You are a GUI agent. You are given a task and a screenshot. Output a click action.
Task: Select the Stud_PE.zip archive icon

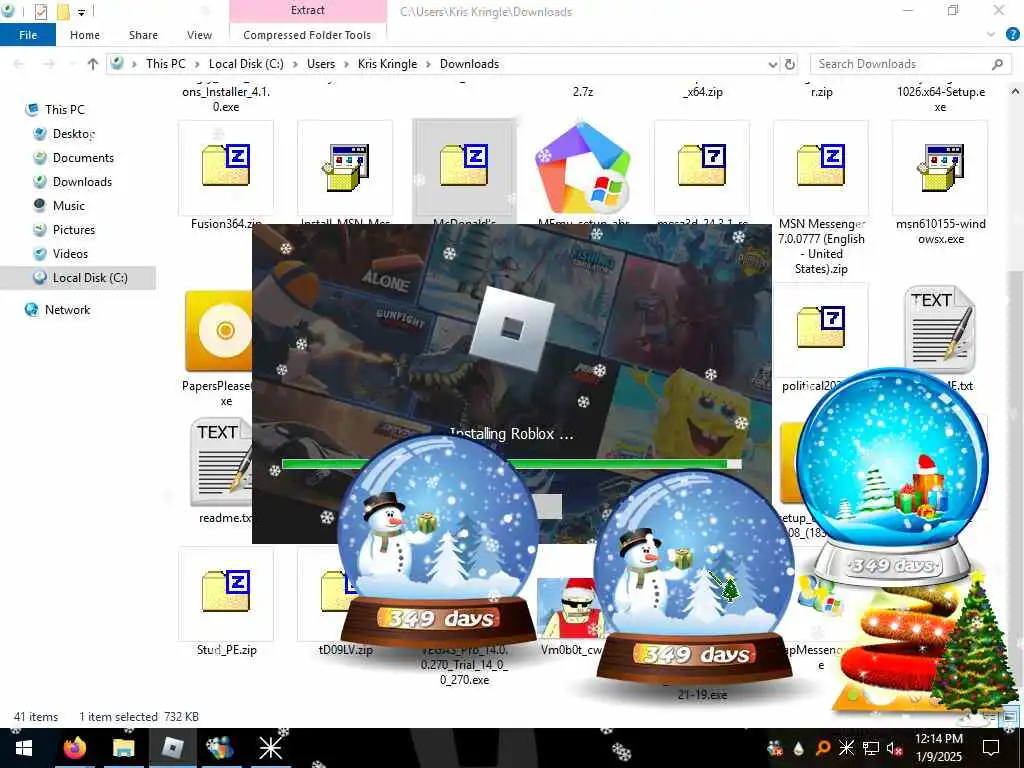(226, 591)
